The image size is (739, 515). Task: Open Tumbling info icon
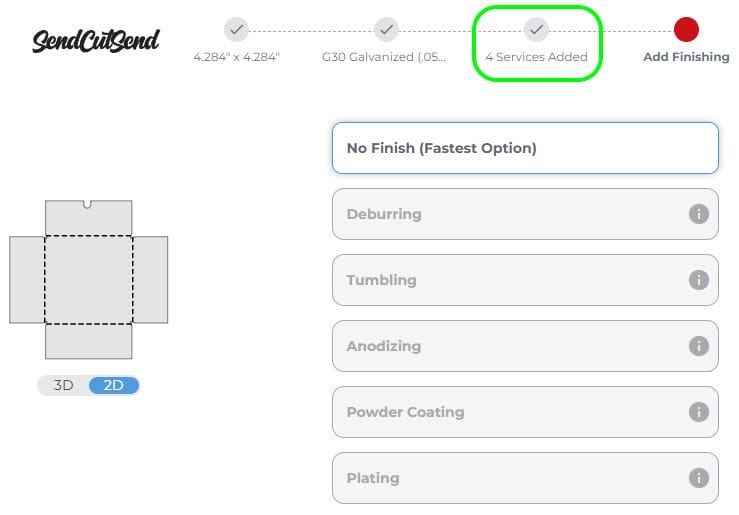click(x=699, y=280)
